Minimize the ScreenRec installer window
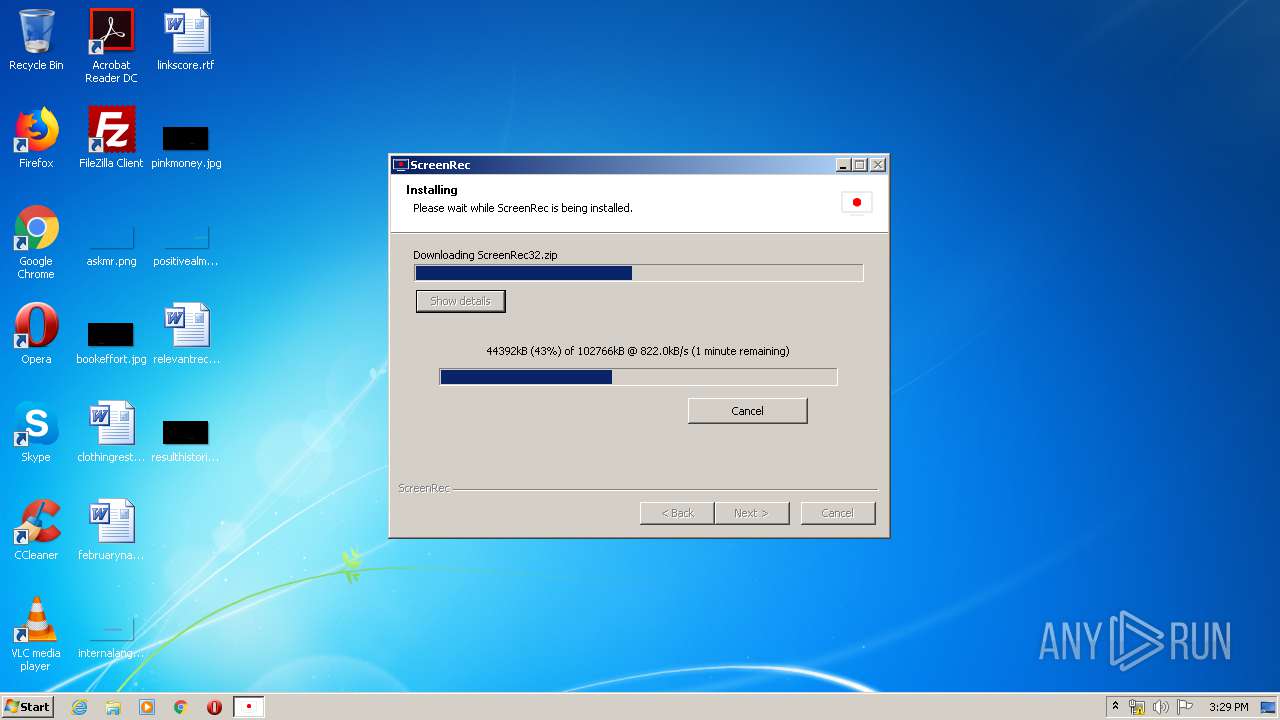 [843, 165]
